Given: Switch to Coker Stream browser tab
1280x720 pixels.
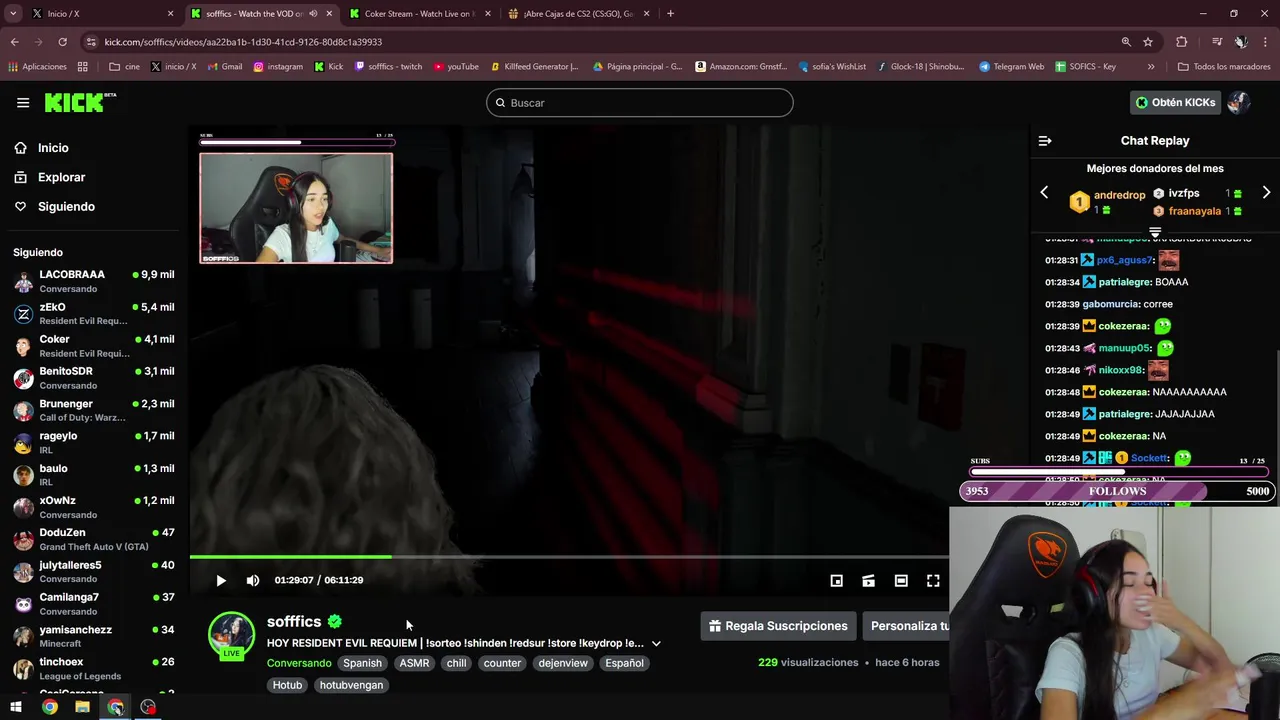Looking at the screenshot, I should tap(418, 14).
